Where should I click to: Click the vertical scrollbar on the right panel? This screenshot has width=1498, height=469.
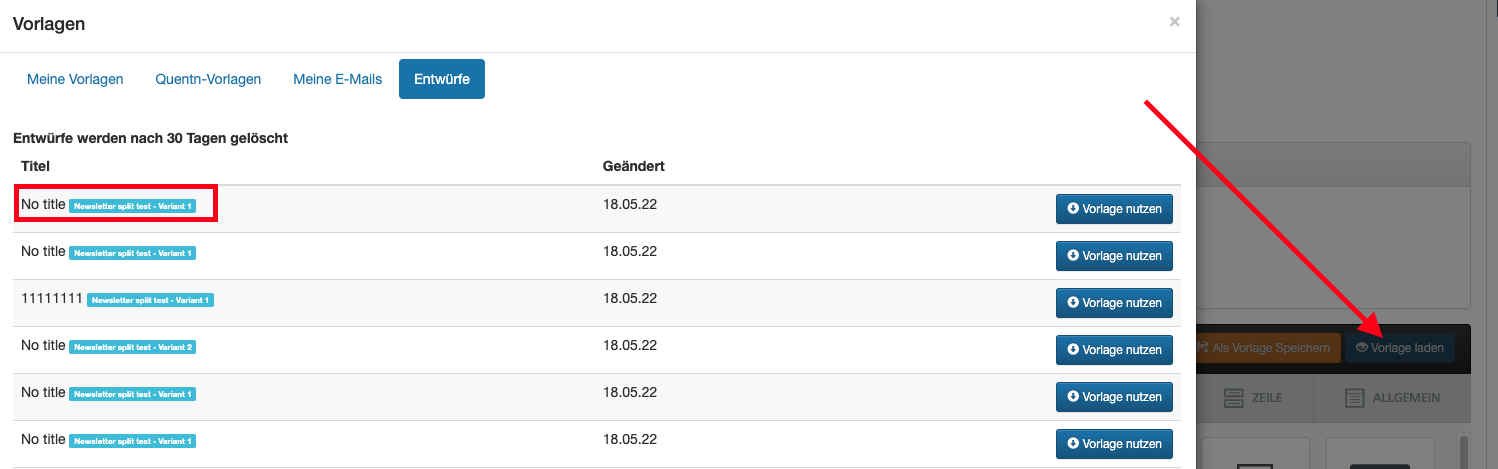point(1462,450)
